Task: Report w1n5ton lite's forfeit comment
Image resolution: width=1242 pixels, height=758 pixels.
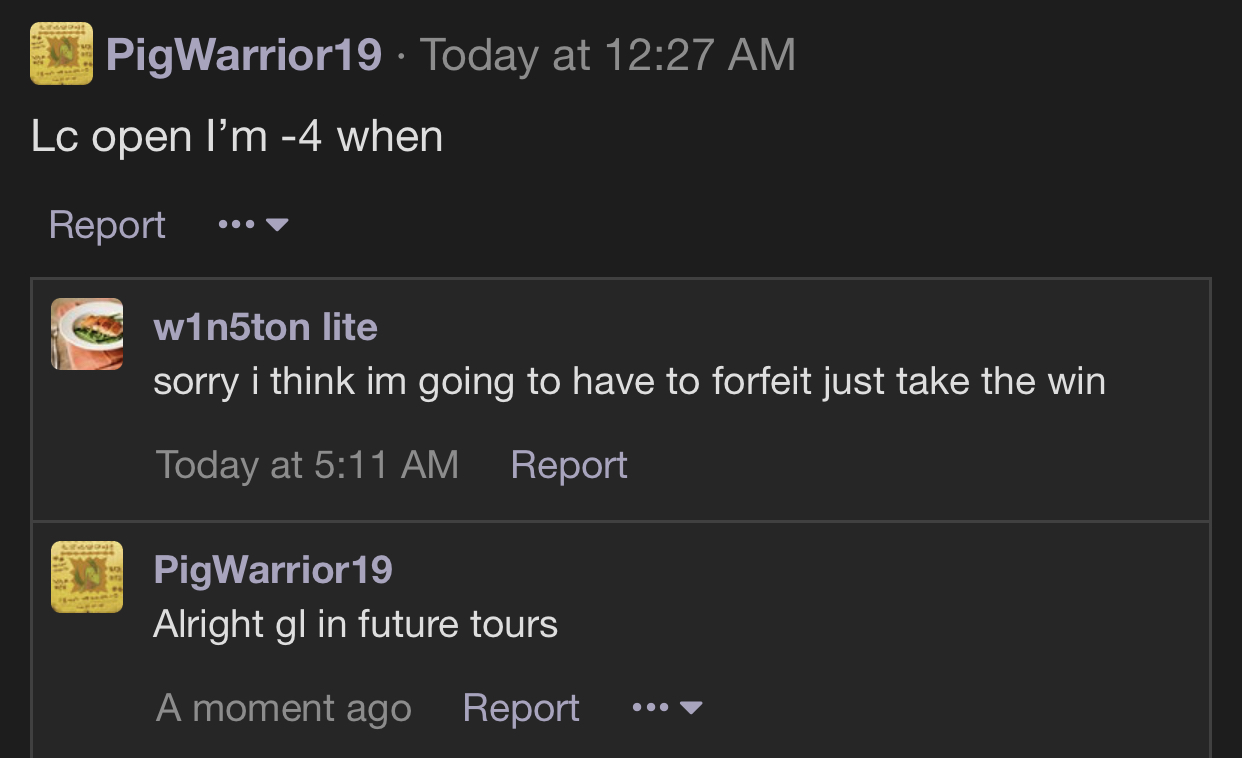Action: pos(569,465)
